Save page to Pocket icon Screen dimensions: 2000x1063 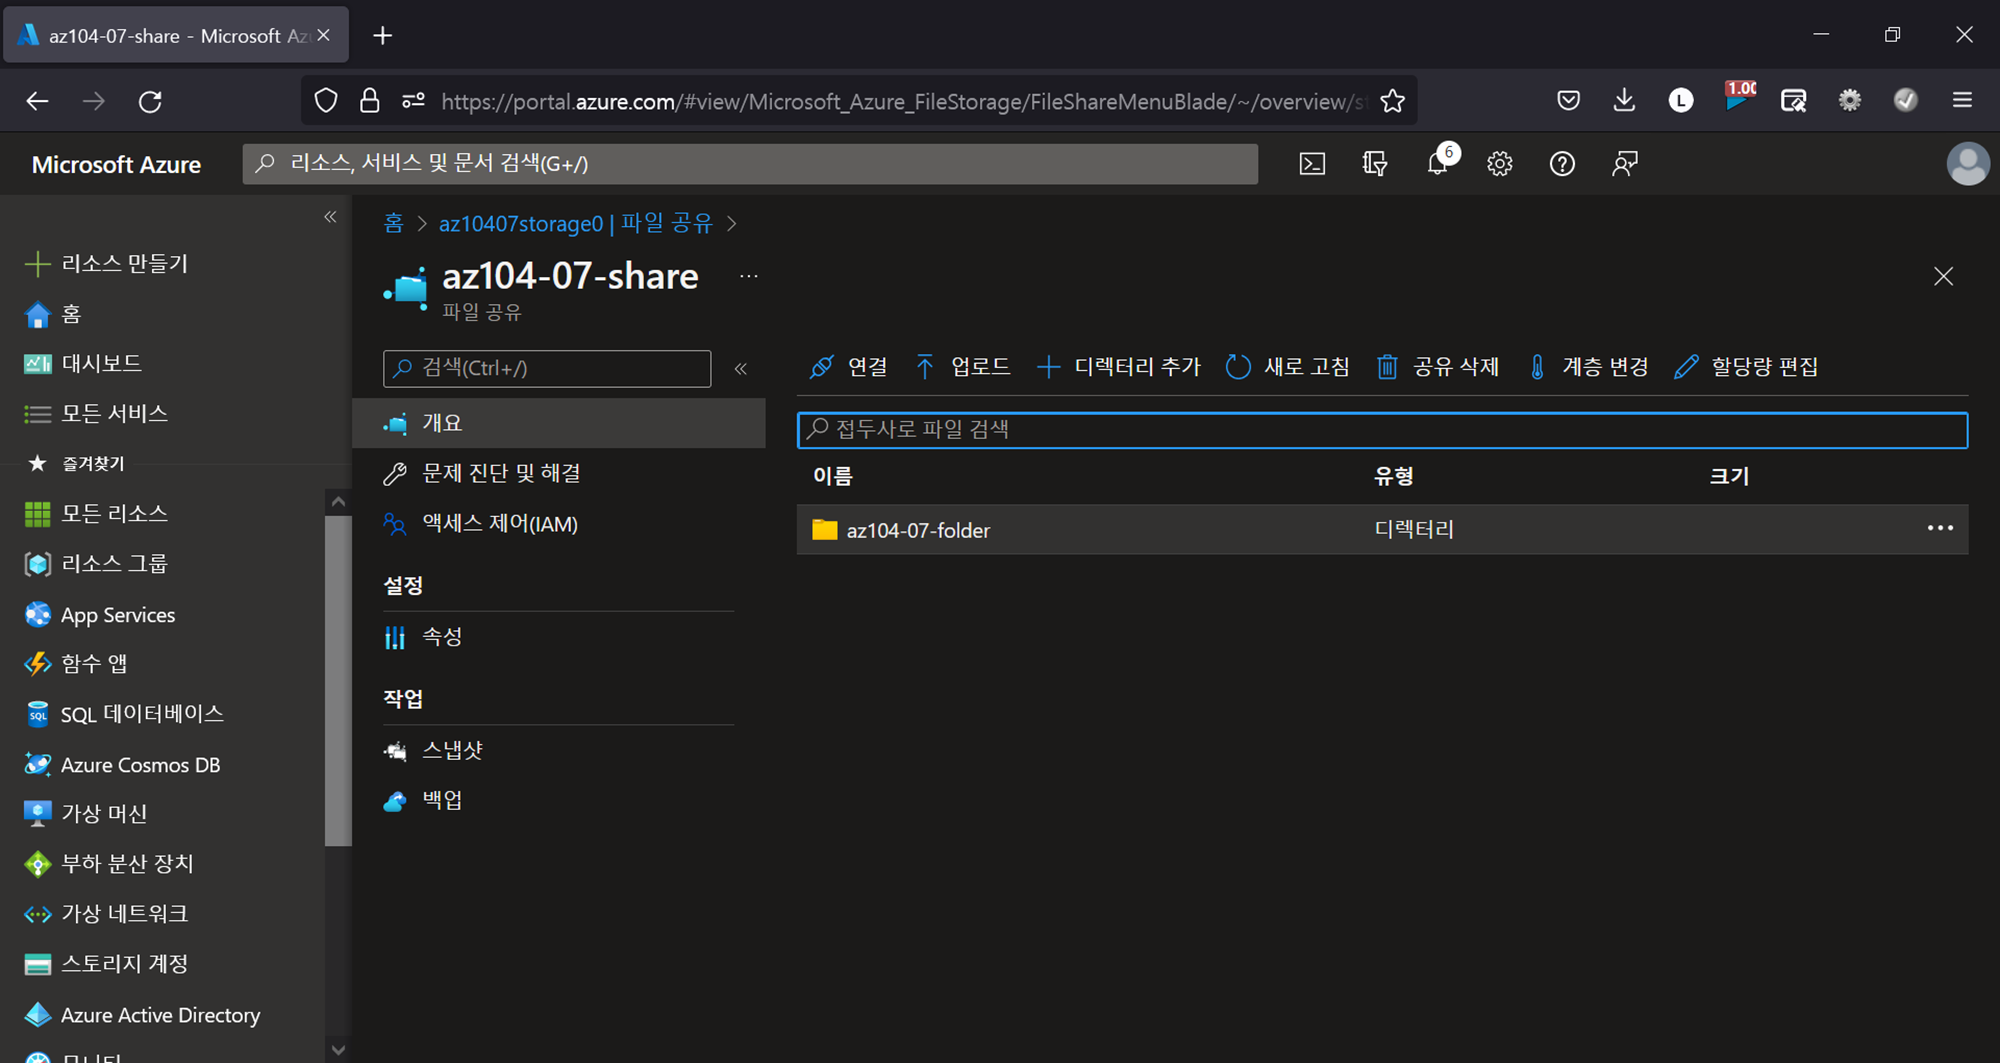tap(1568, 100)
